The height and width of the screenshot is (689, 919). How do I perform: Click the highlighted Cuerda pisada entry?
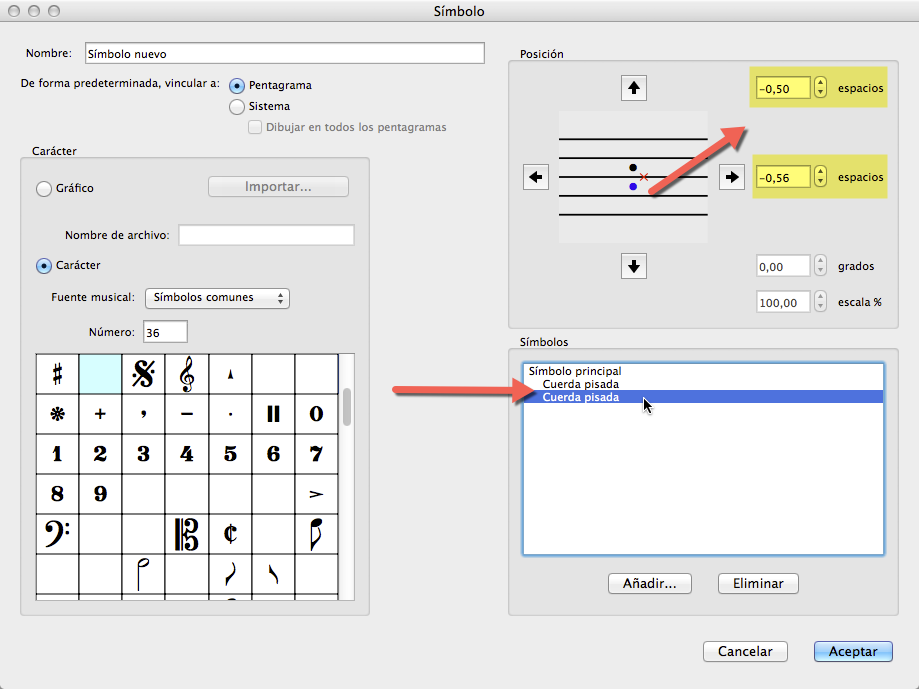point(703,397)
